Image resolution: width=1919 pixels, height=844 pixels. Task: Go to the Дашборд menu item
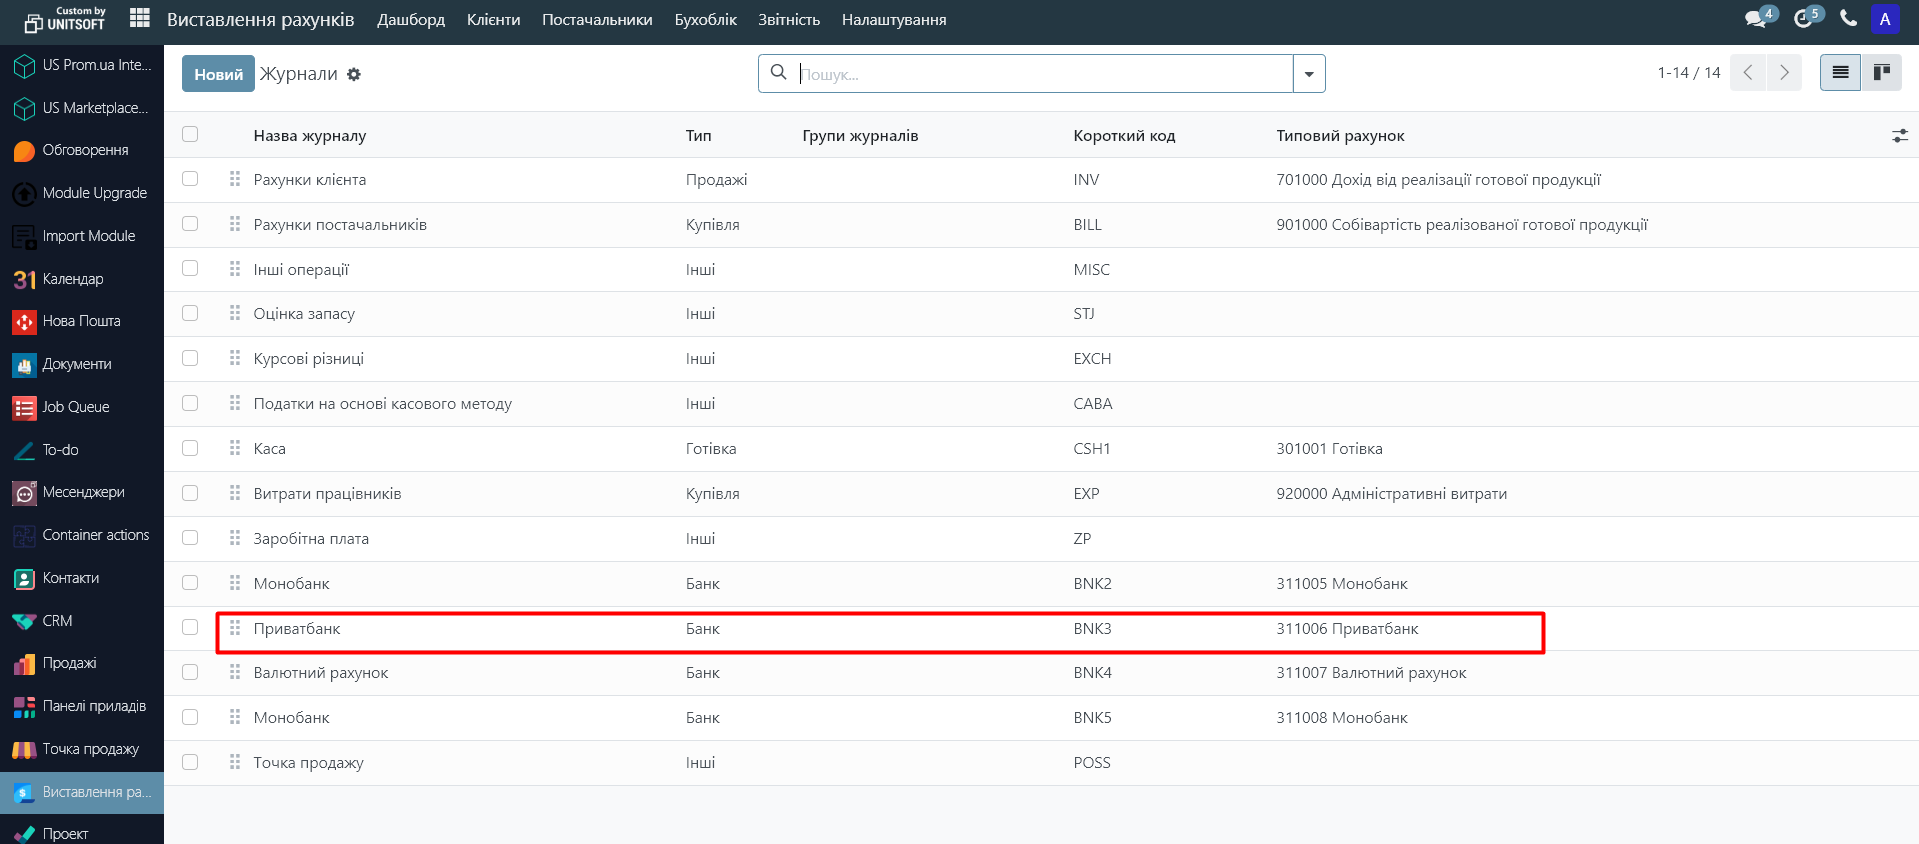[410, 20]
